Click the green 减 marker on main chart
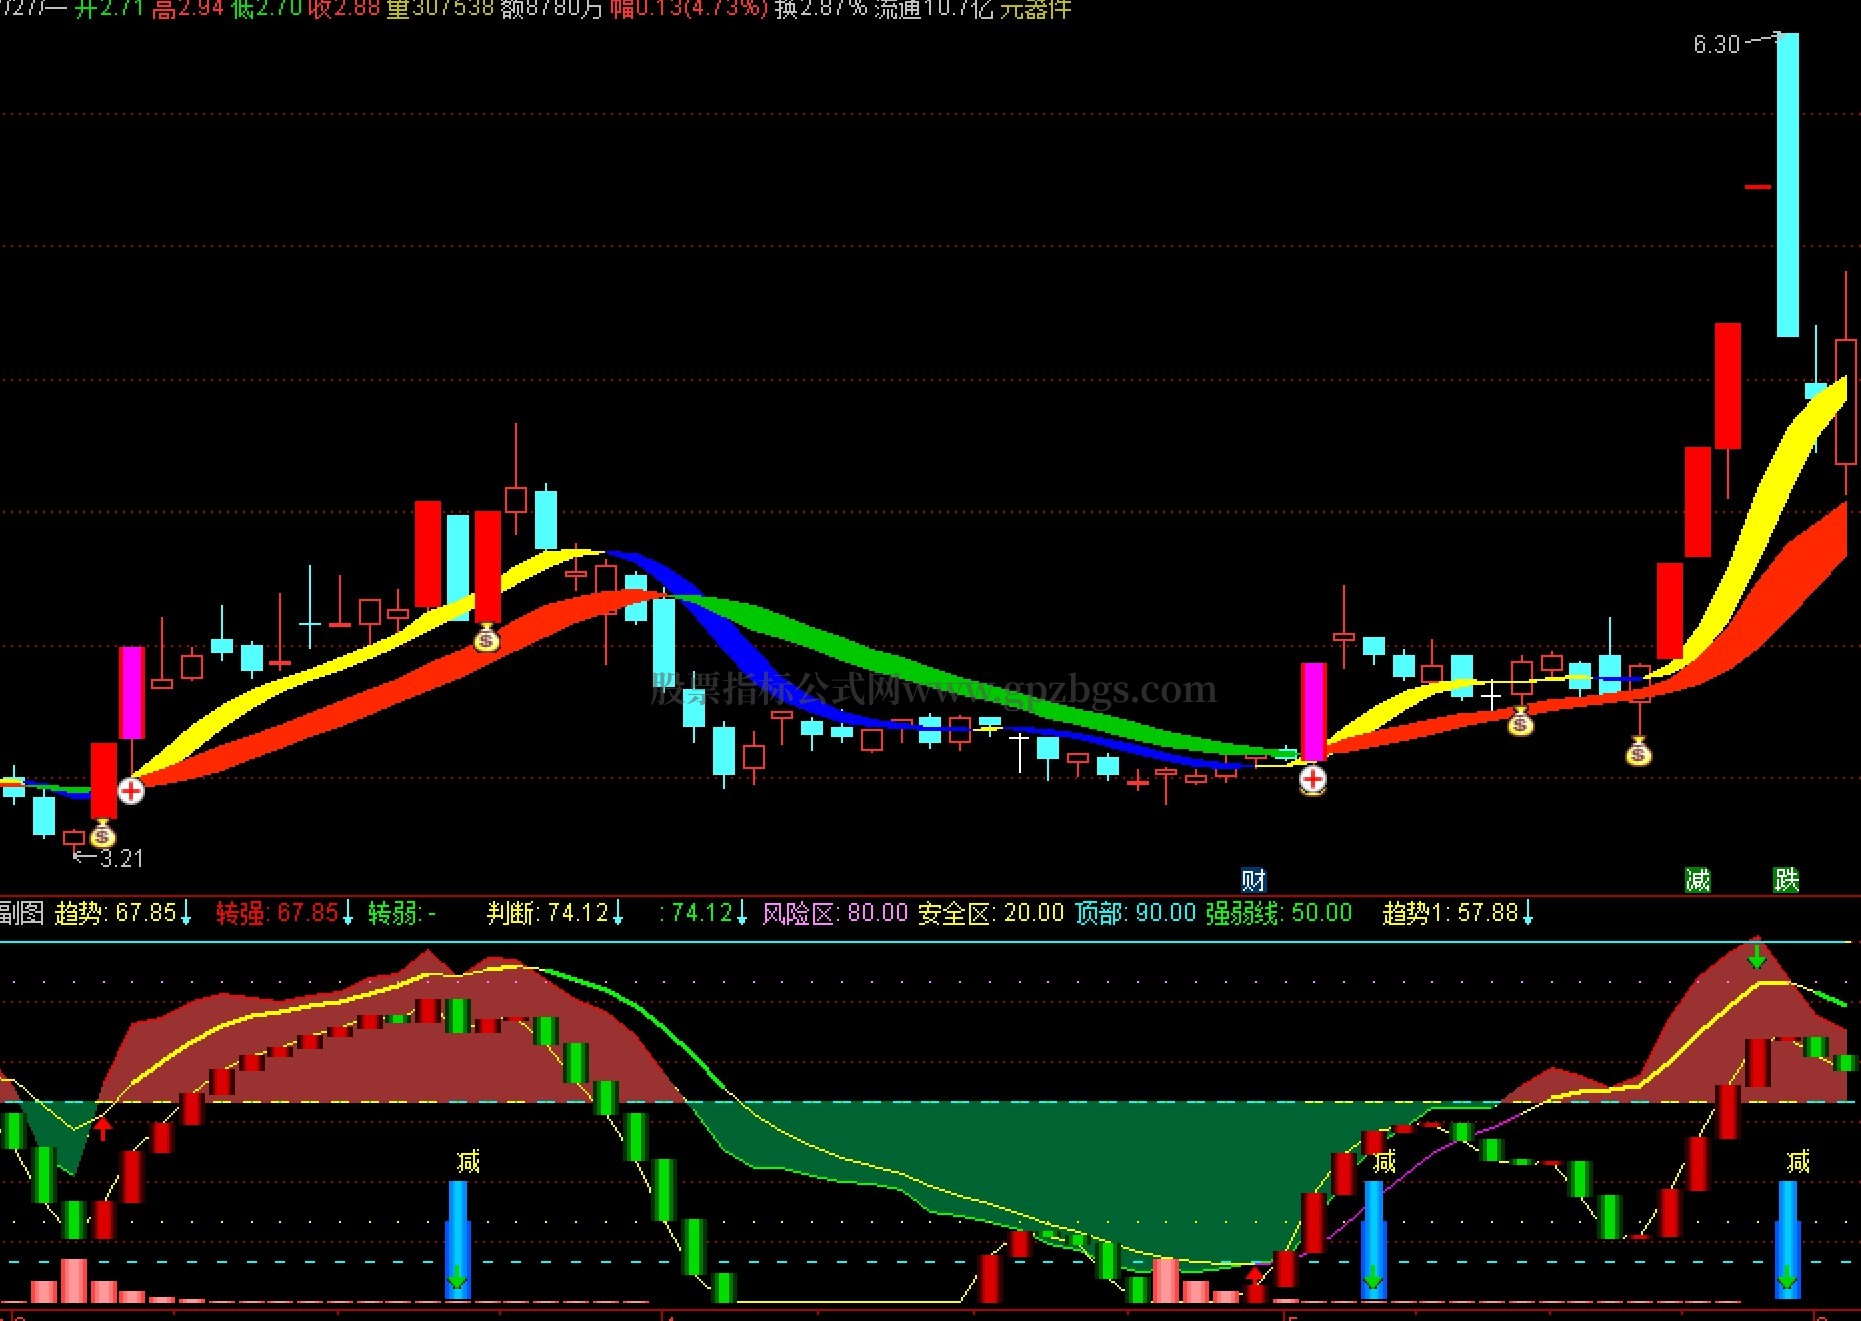1861x1321 pixels. tap(1697, 880)
